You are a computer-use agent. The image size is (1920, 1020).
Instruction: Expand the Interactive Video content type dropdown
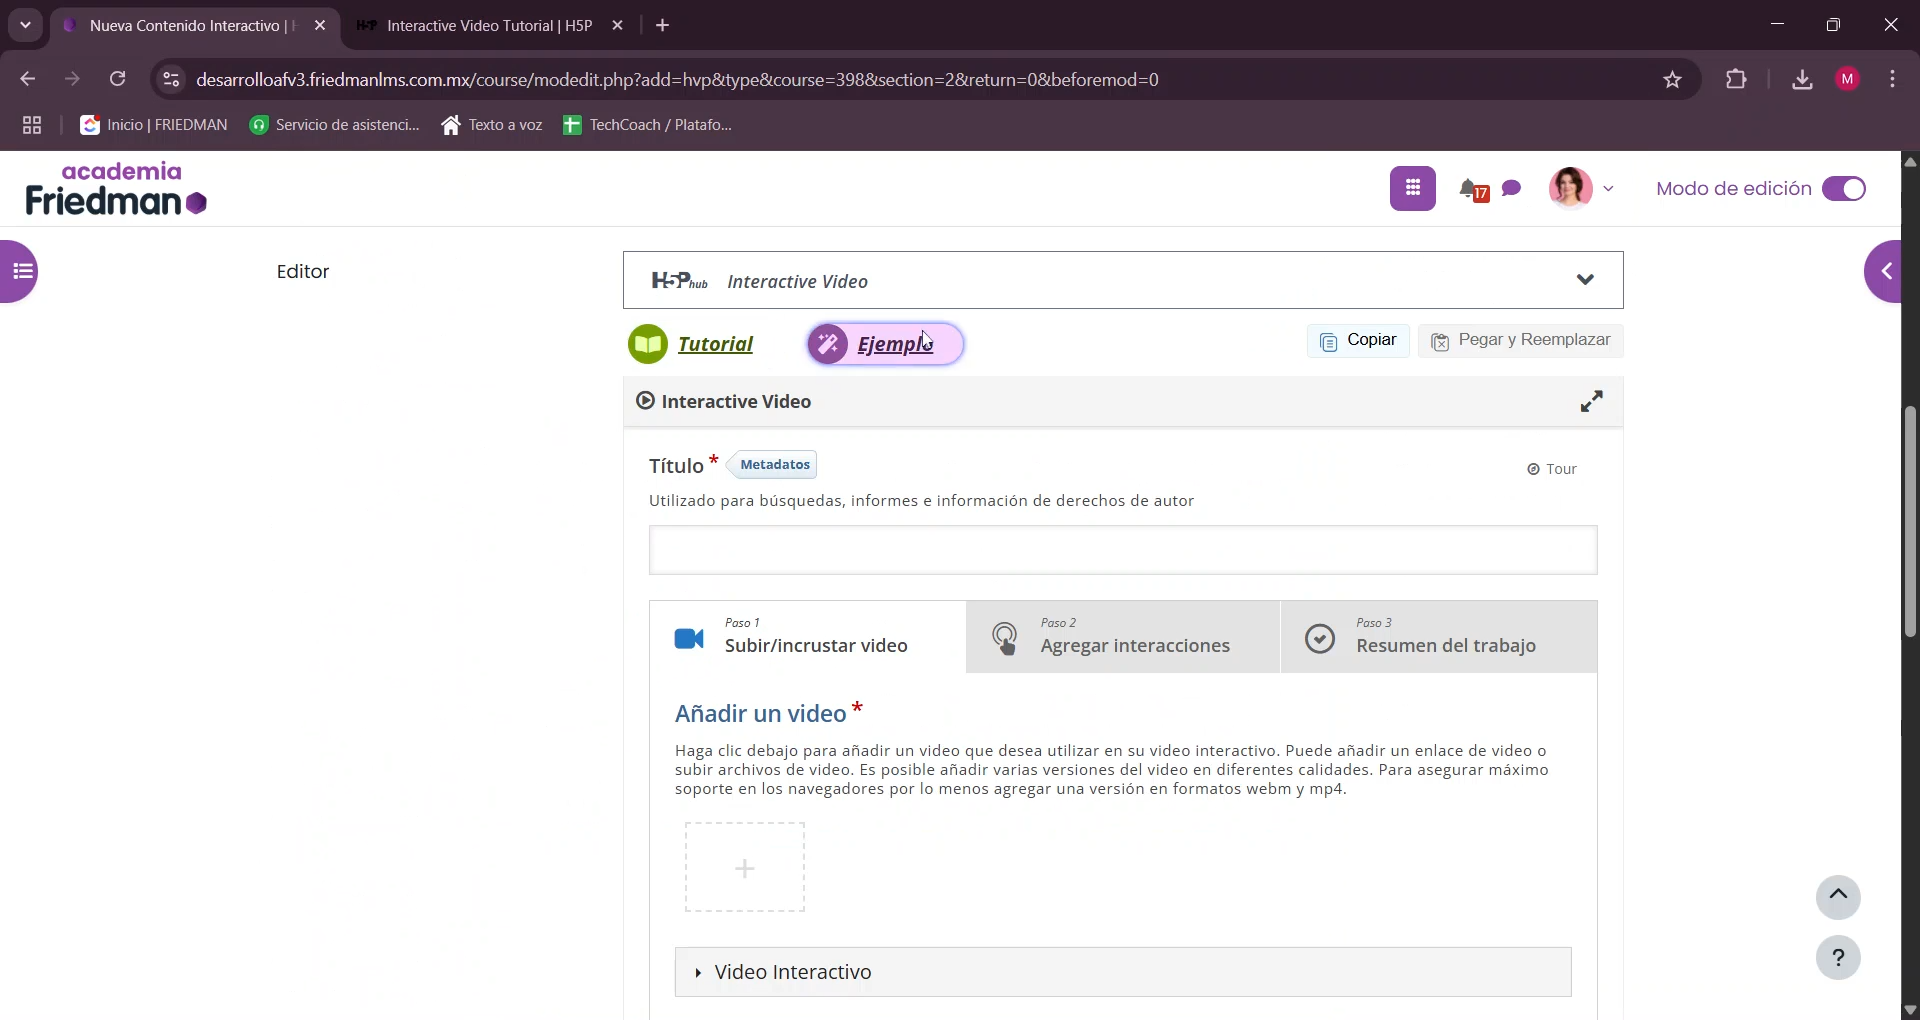click(x=1123, y=281)
